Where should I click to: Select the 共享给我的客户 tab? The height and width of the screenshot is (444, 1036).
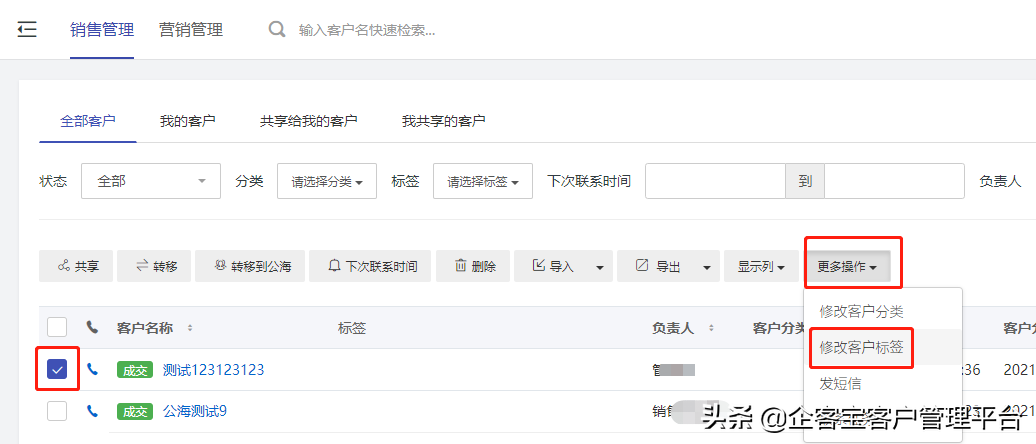(x=309, y=121)
